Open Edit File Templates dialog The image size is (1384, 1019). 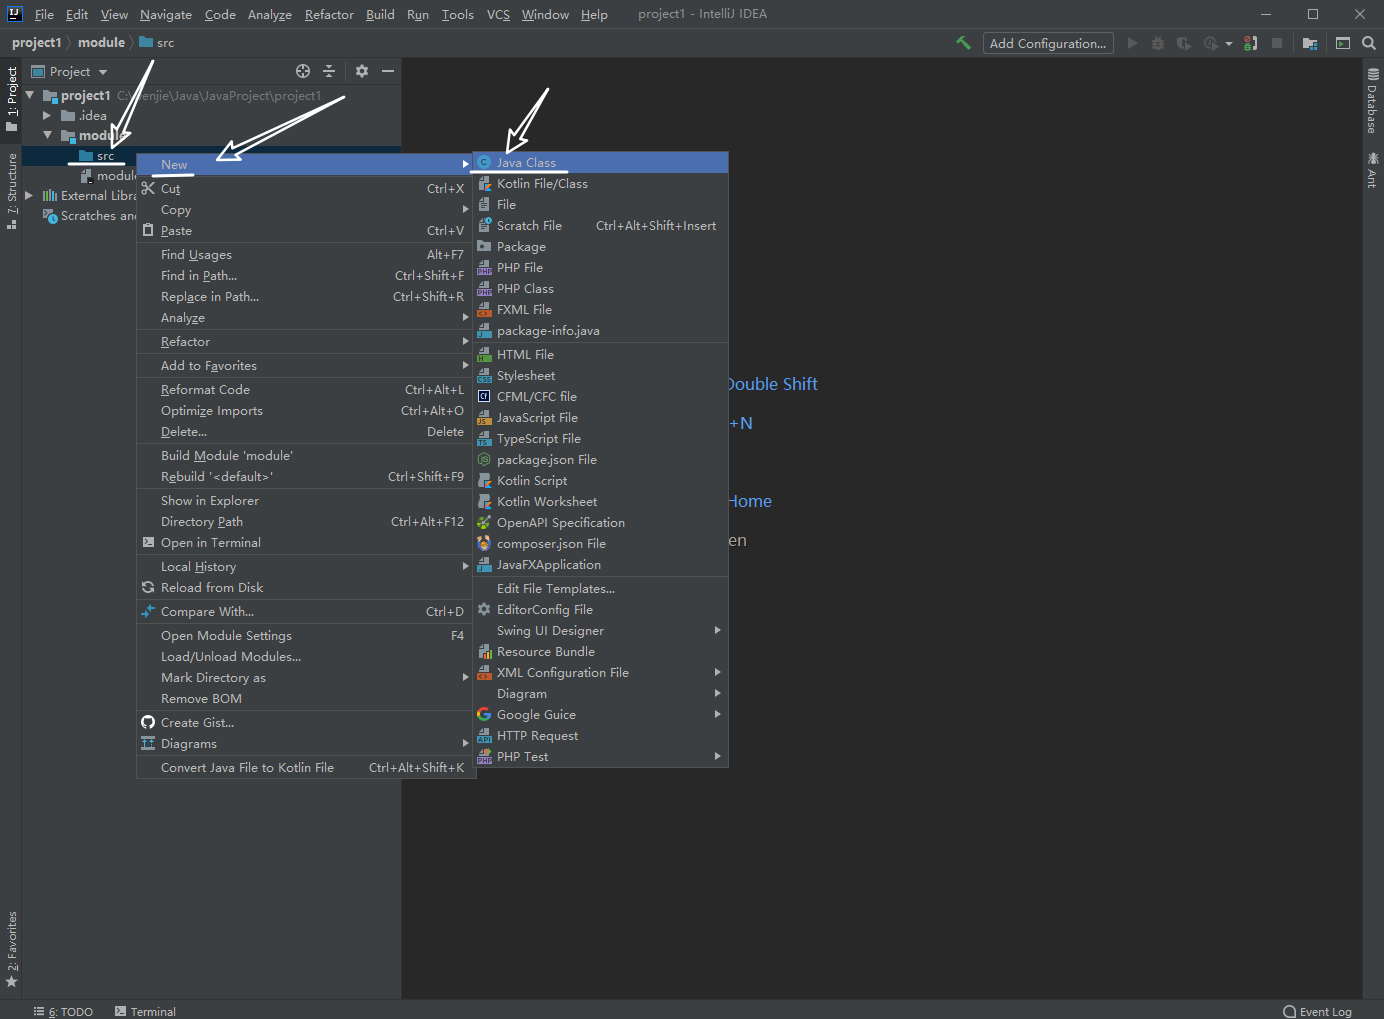[x=600, y=588]
